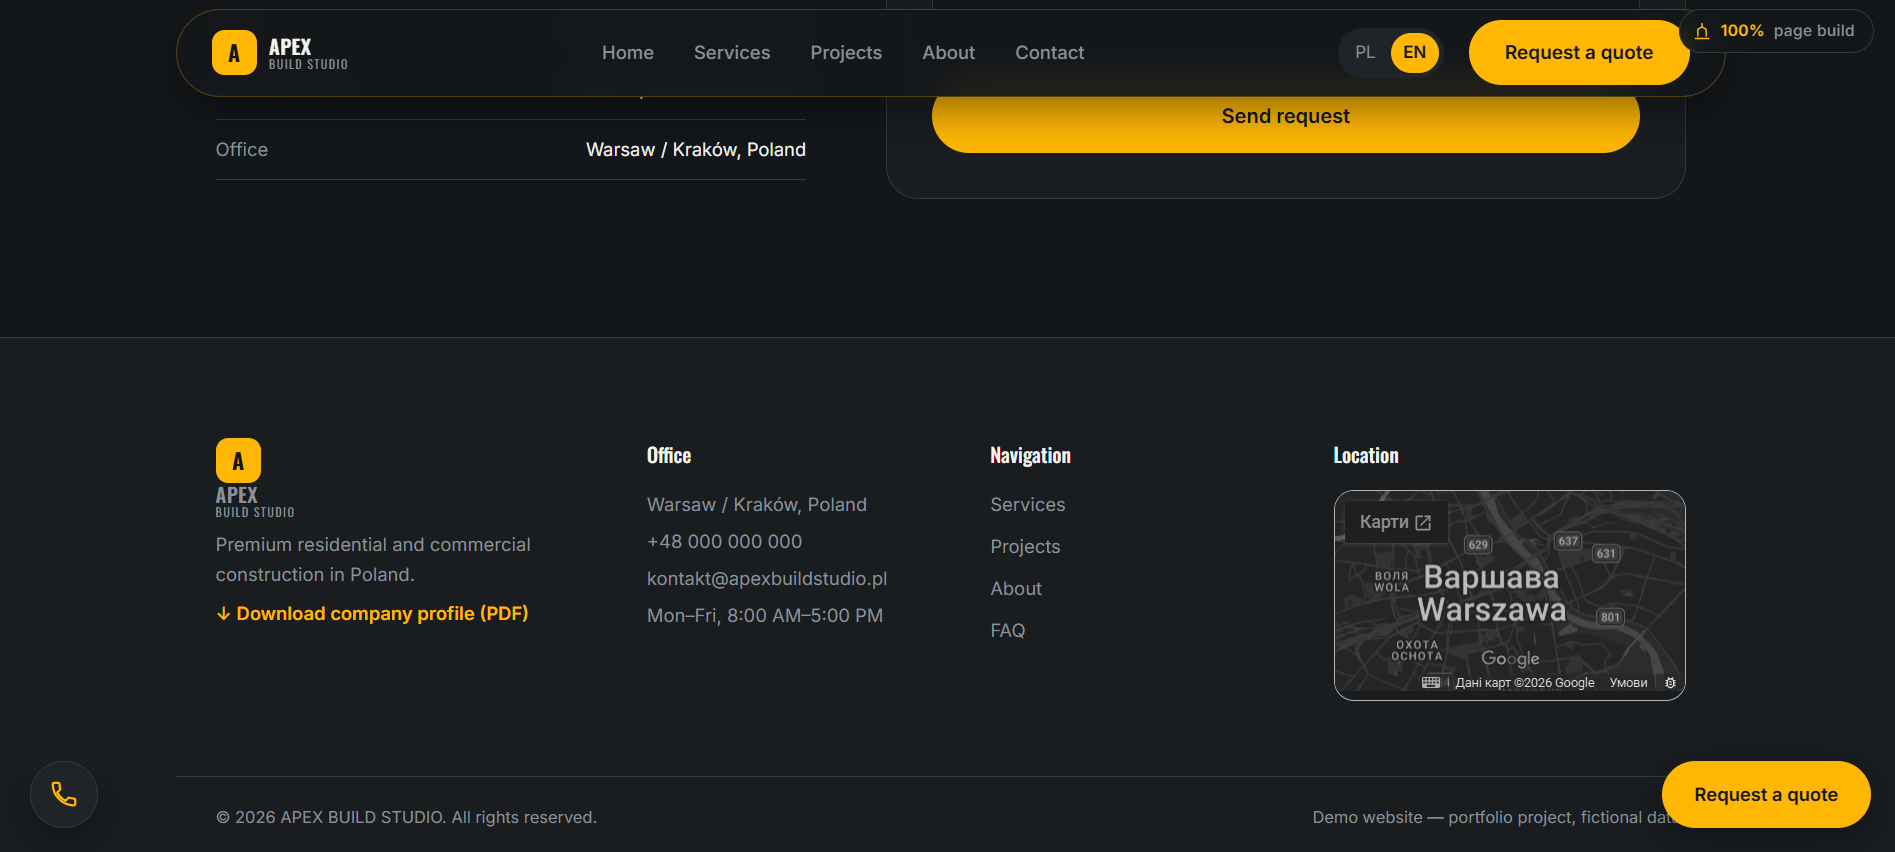Click the APEX logo in header

click(280, 53)
